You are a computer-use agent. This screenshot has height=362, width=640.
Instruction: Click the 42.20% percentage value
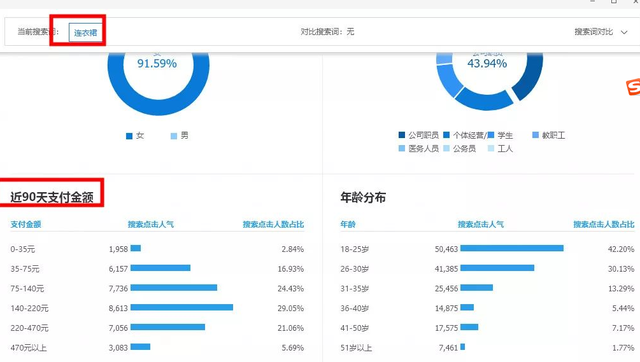(x=621, y=249)
